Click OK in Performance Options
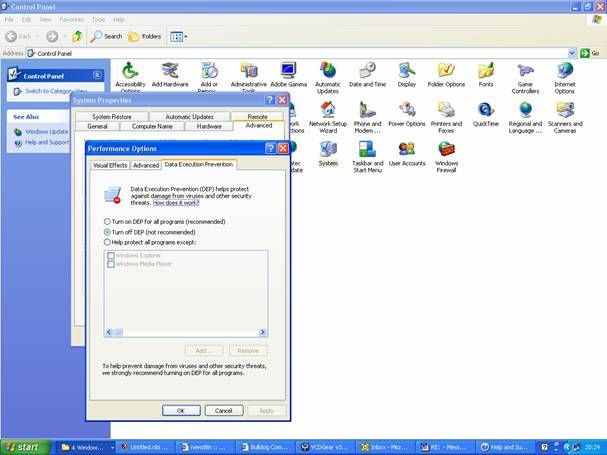Image resolution: width=607 pixels, height=455 pixels. (181, 410)
